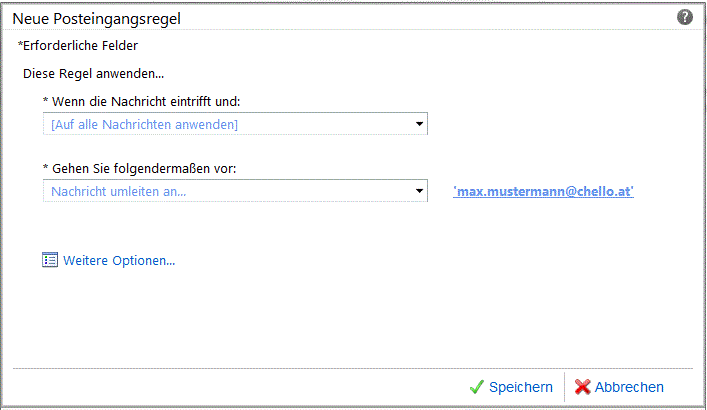Cancel the rule with Abbrechen
Image resolution: width=707 pixels, height=410 pixels.
(x=630, y=387)
